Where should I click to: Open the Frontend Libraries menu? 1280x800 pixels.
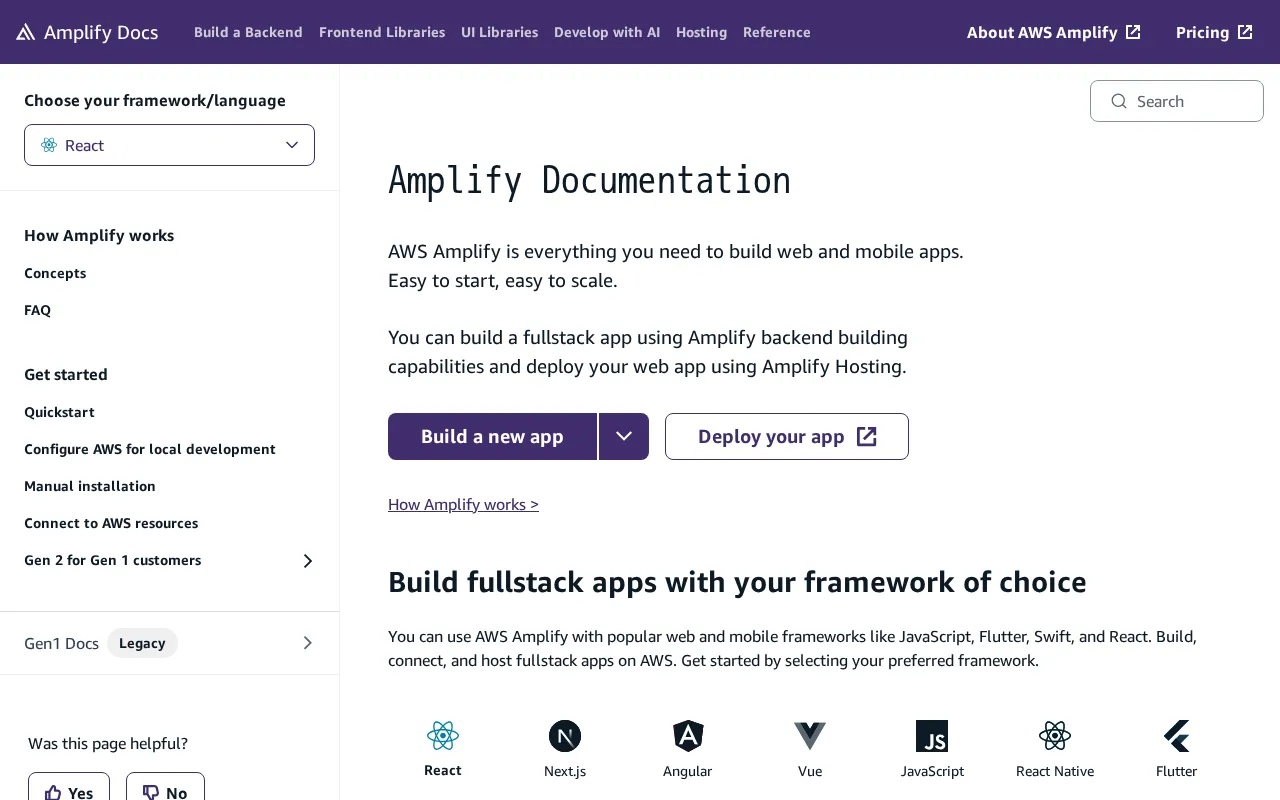(x=382, y=32)
